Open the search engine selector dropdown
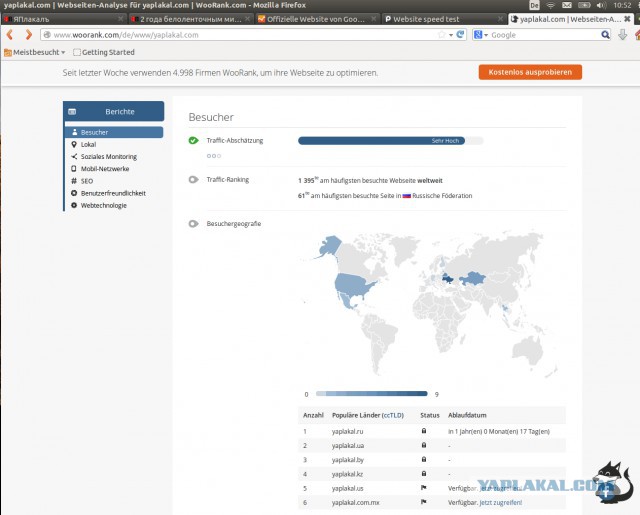This screenshot has width=640, height=515. (480, 35)
